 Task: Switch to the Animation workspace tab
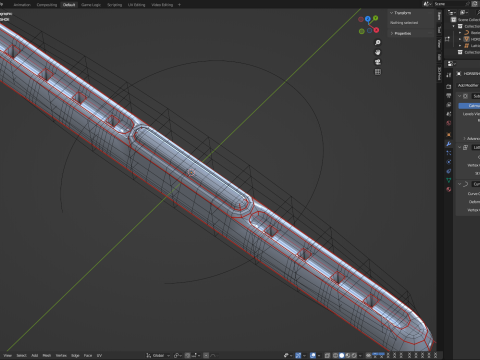(x=22, y=5)
